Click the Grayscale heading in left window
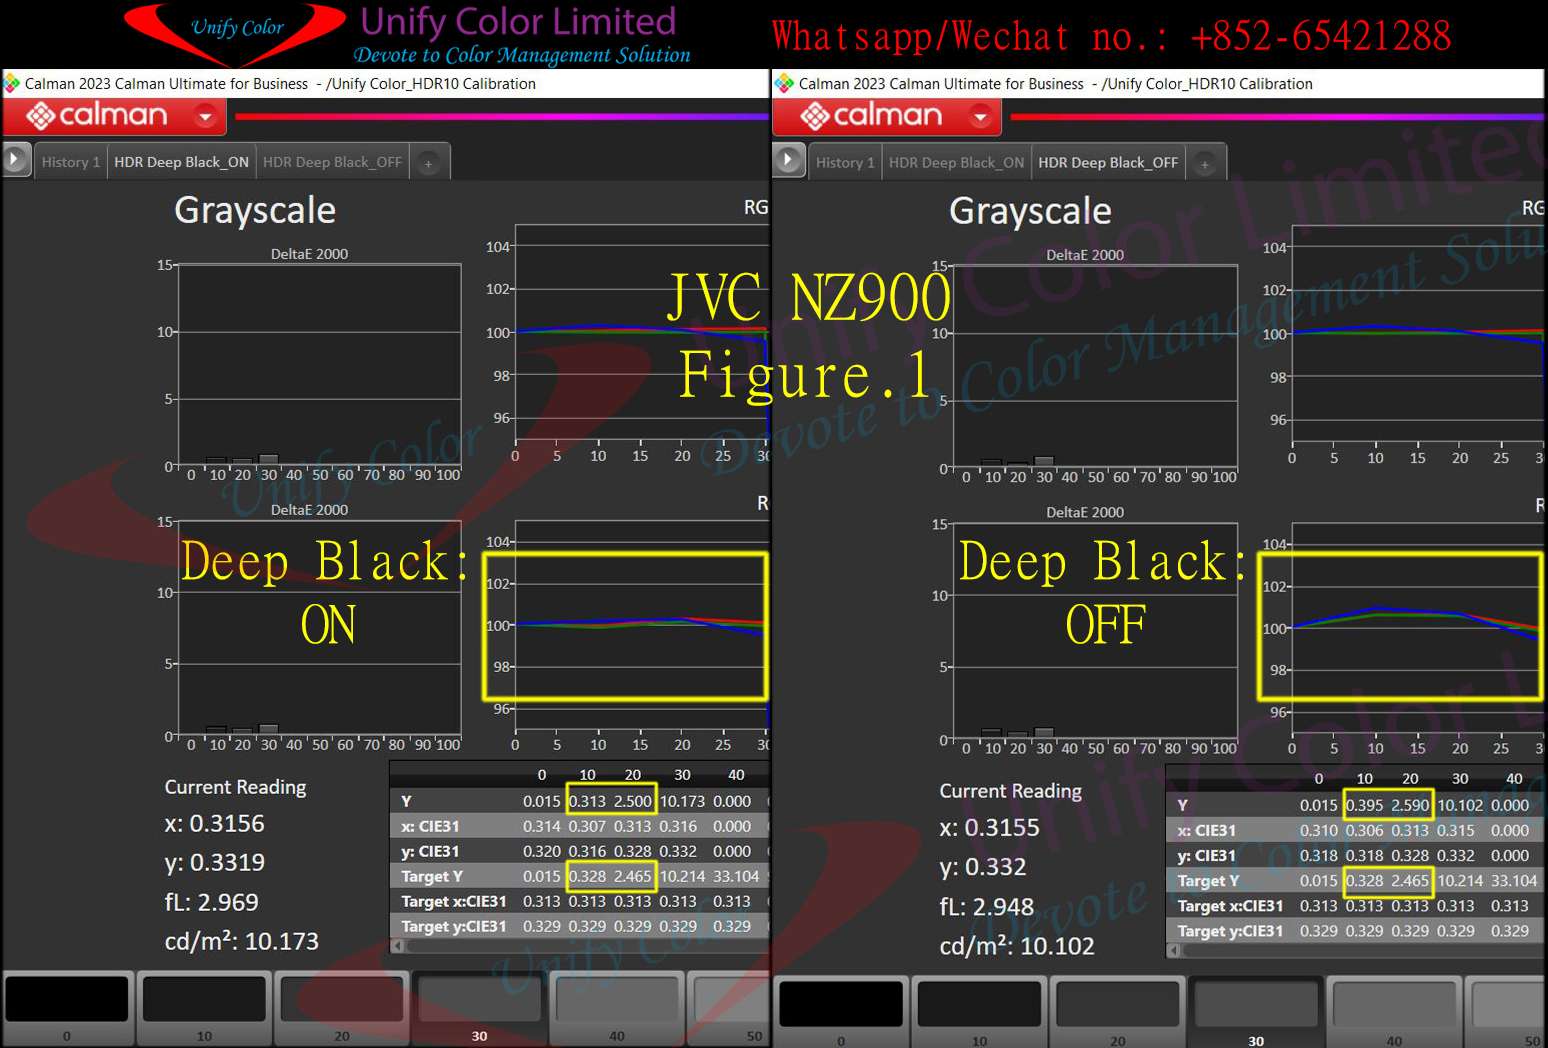The height and width of the screenshot is (1048, 1548). [255, 210]
